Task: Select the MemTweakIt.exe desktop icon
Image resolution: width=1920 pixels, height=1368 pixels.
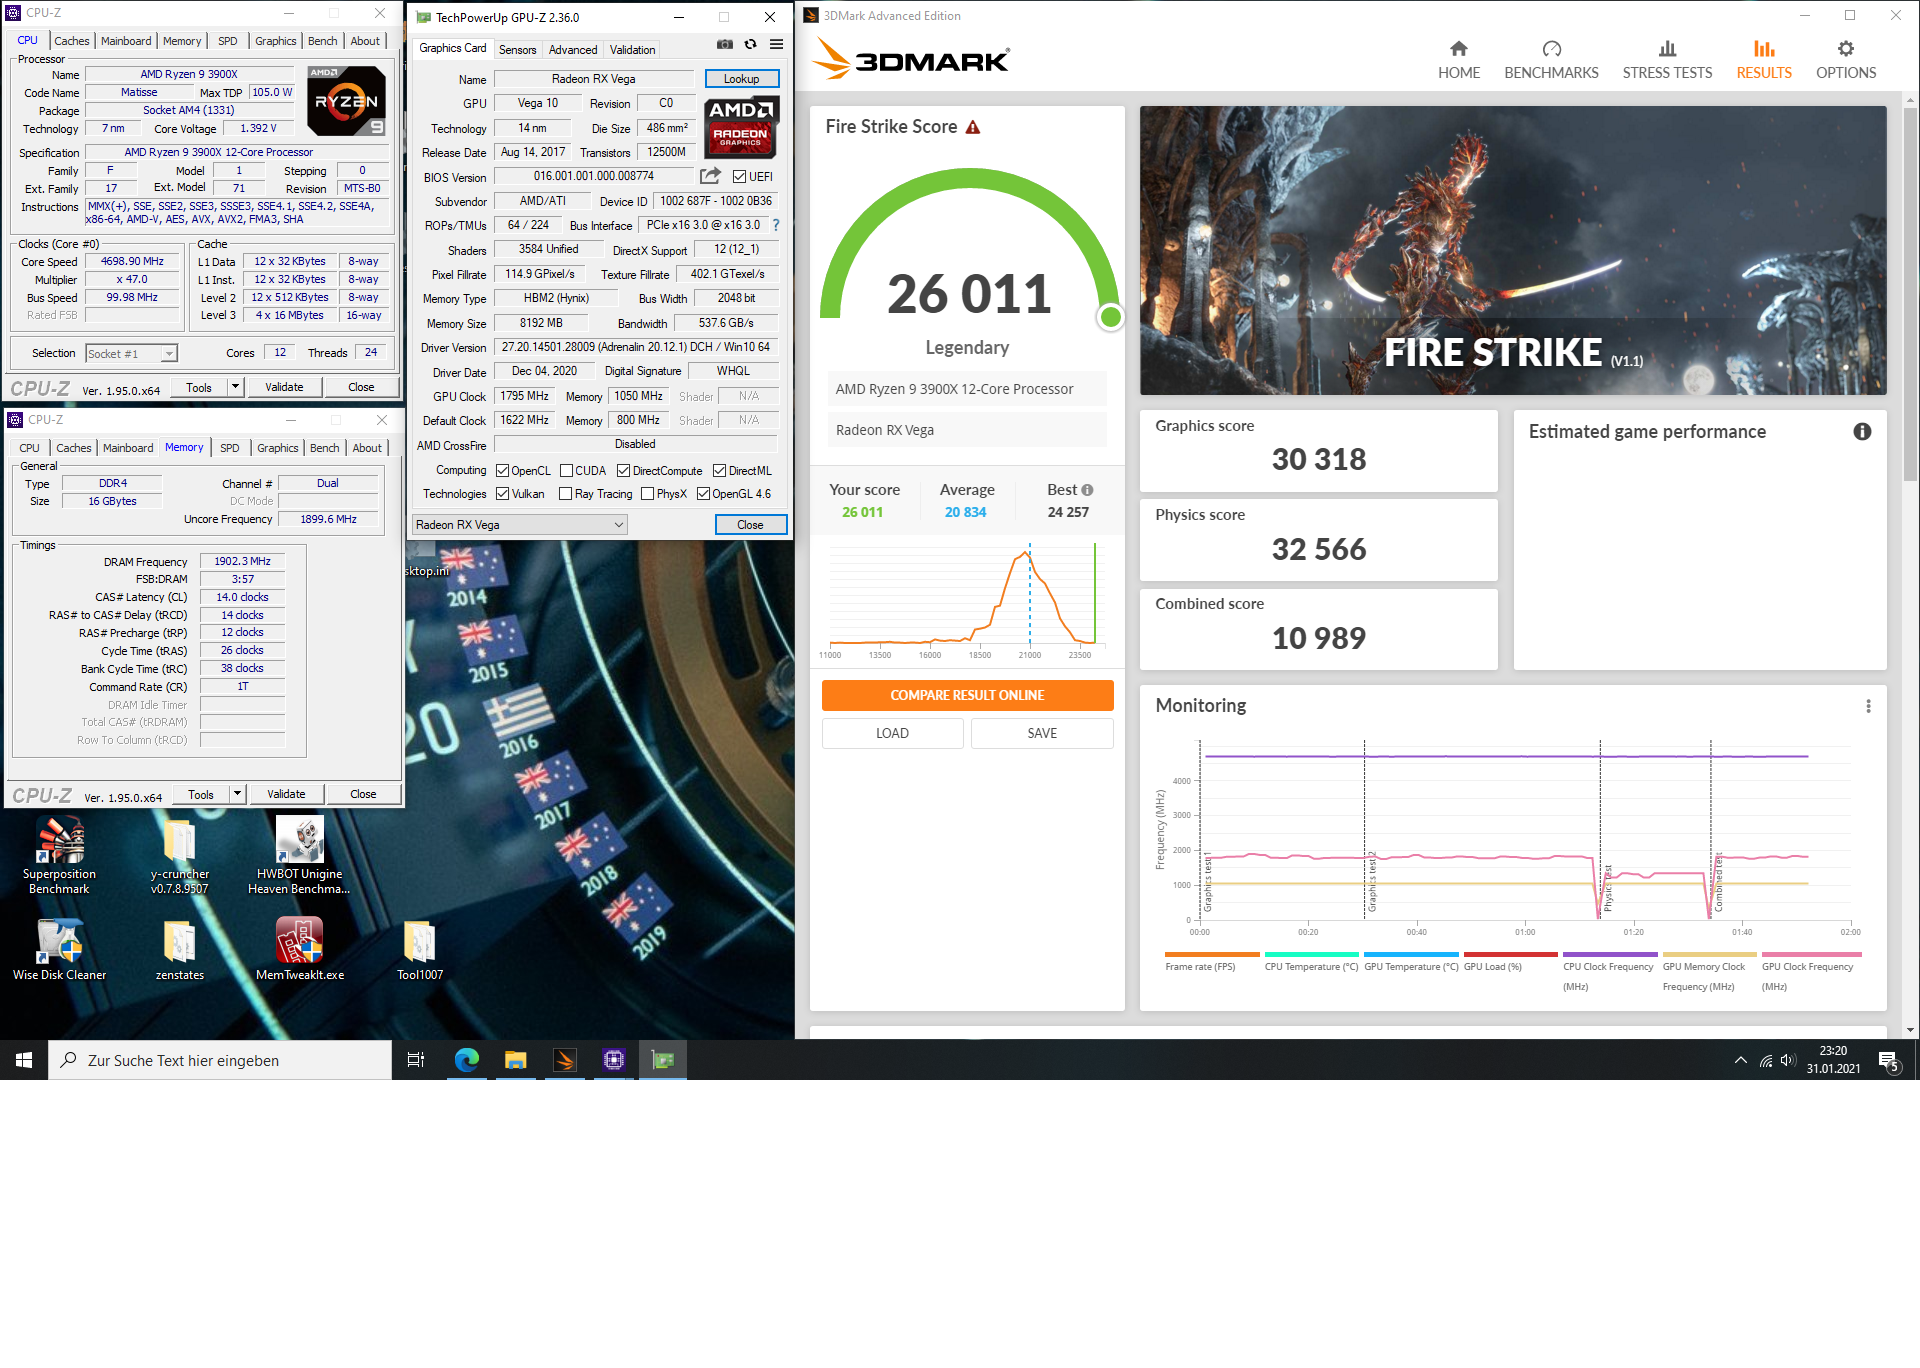Action: (300, 951)
